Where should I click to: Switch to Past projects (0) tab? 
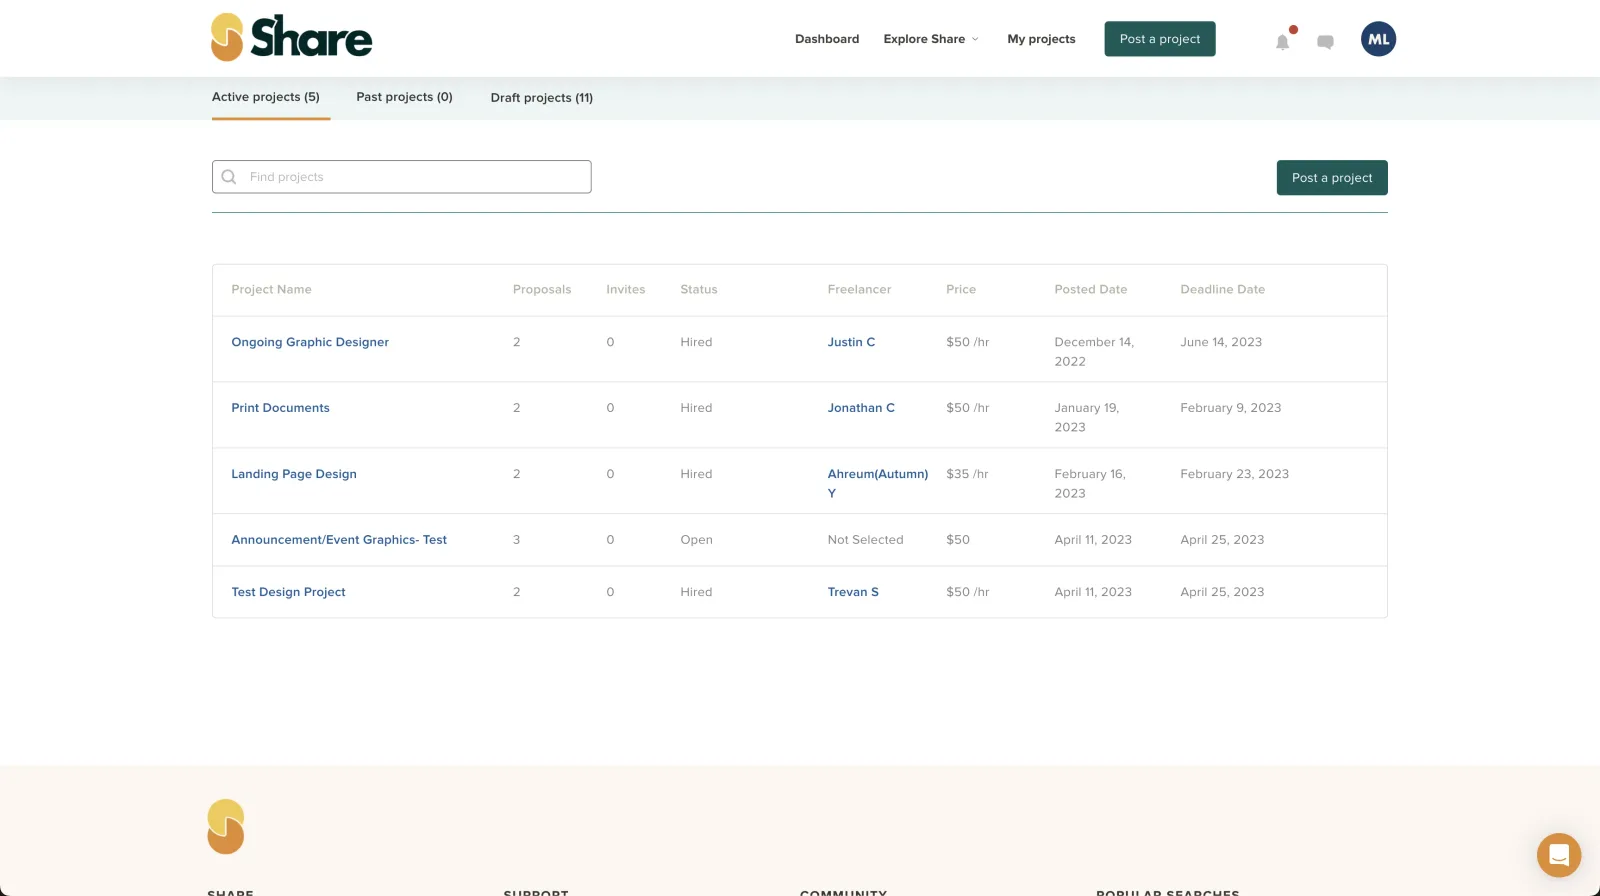[404, 97]
